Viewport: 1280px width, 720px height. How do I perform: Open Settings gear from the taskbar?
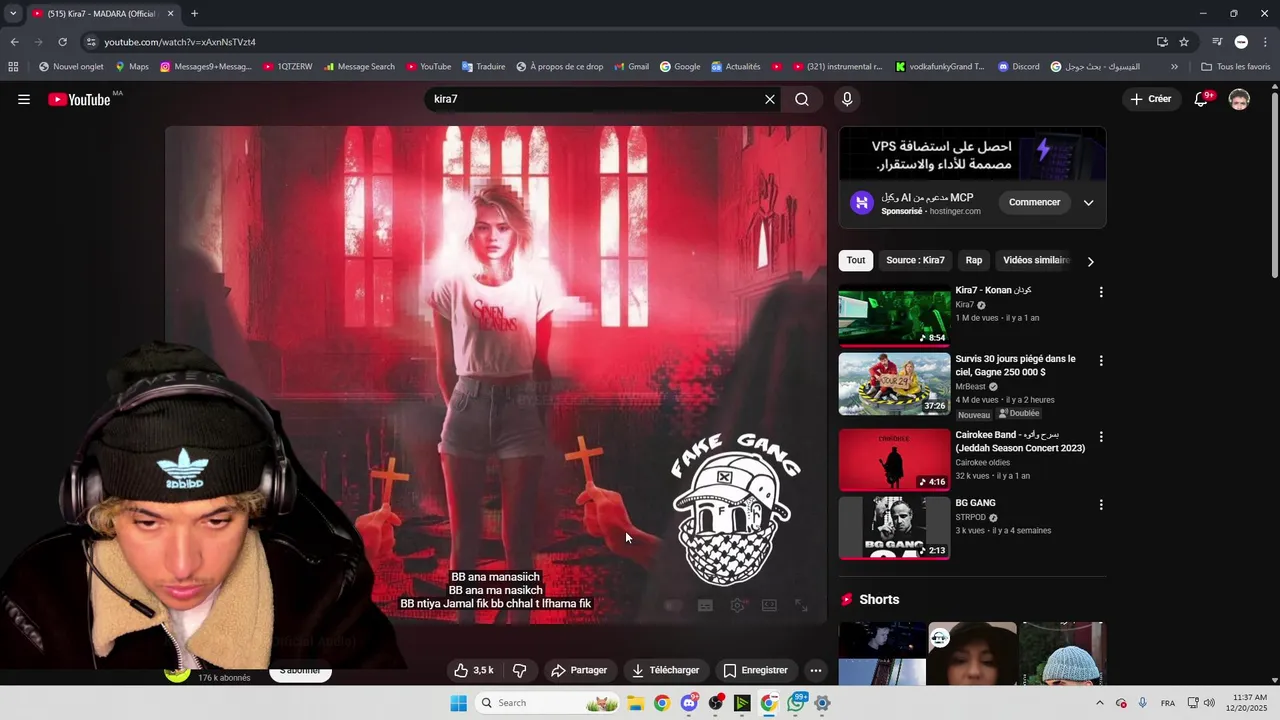[822, 703]
